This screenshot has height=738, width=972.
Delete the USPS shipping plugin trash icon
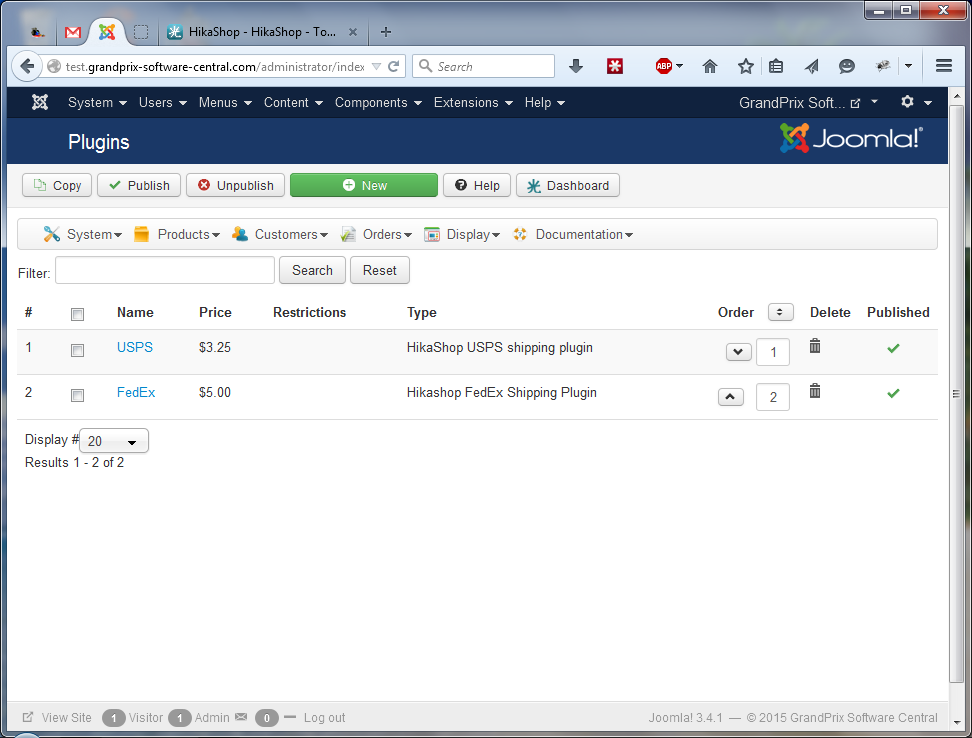(815, 346)
